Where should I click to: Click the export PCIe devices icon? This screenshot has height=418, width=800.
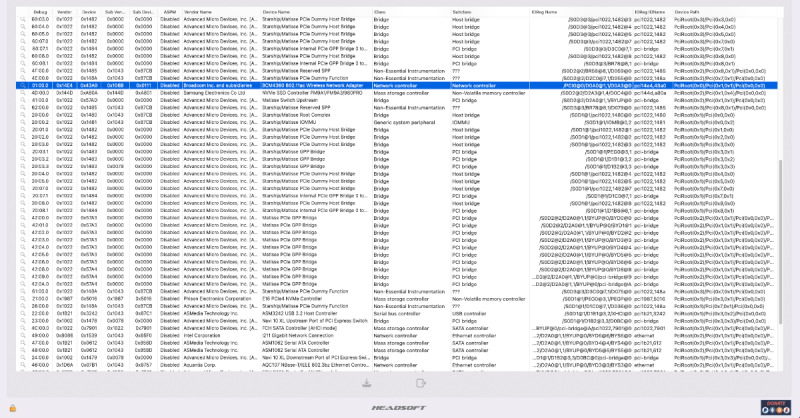click(x=420, y=383)
